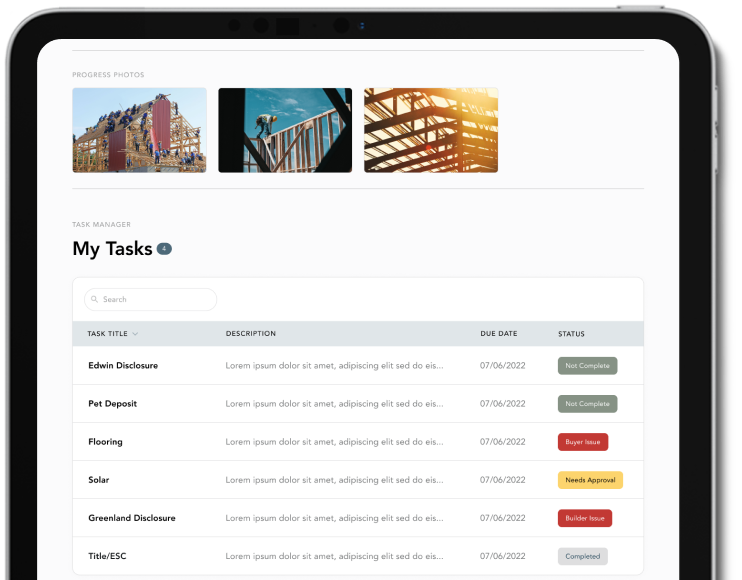
Task: Click the My Tasks heading
Action: [x=112, y=249]
